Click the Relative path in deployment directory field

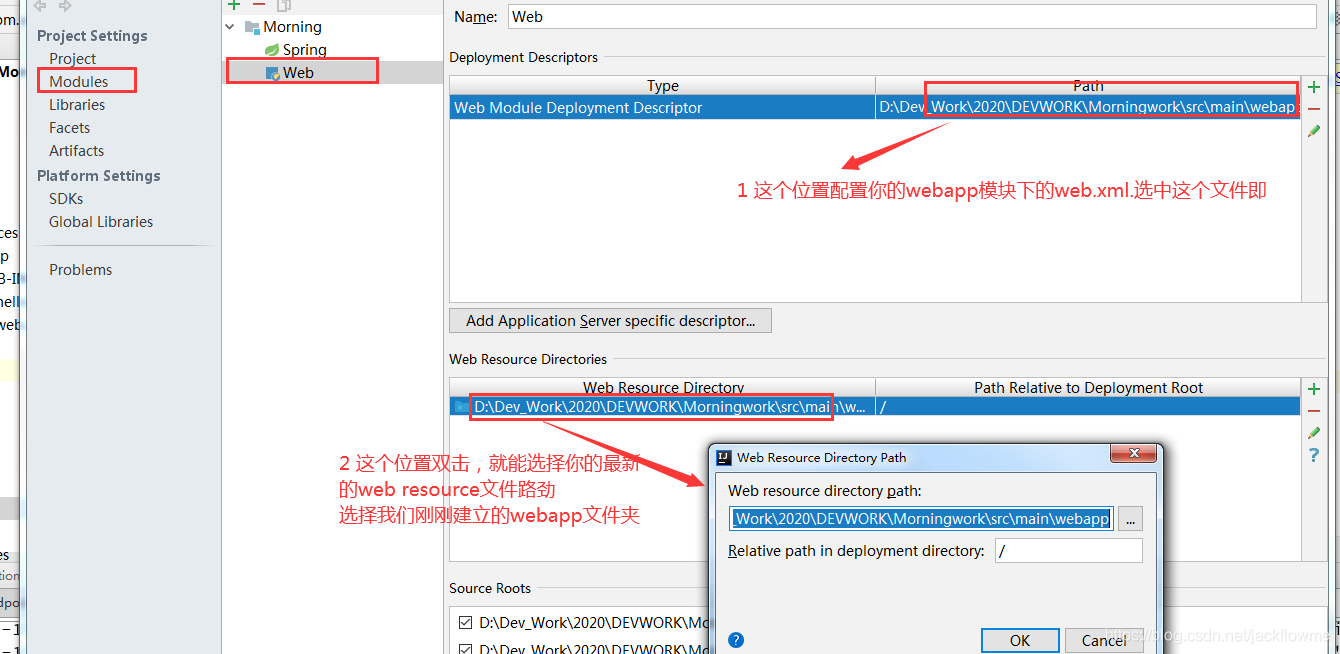point(1068,551)
